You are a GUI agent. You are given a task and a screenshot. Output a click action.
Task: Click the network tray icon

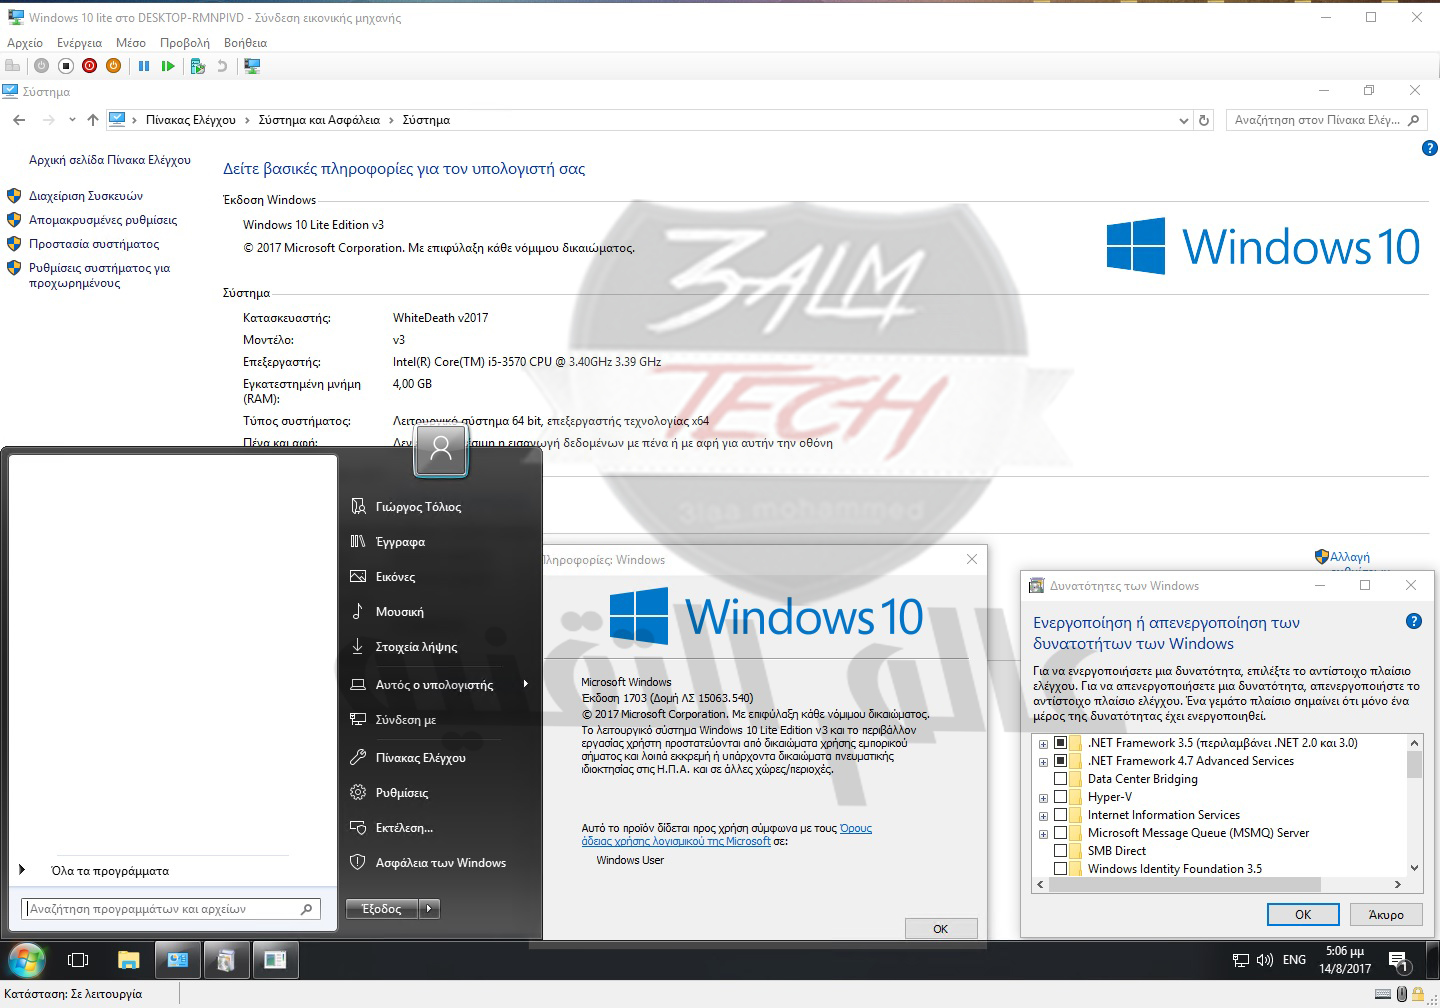pos(1241,960)
